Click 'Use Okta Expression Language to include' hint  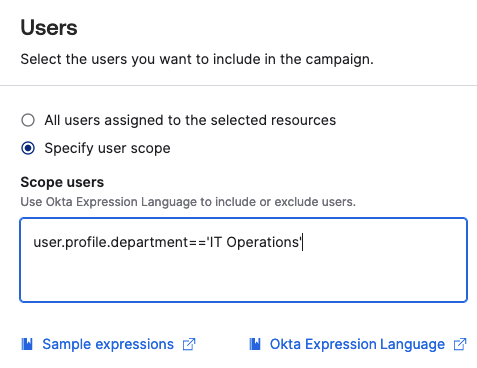[188, 202]
